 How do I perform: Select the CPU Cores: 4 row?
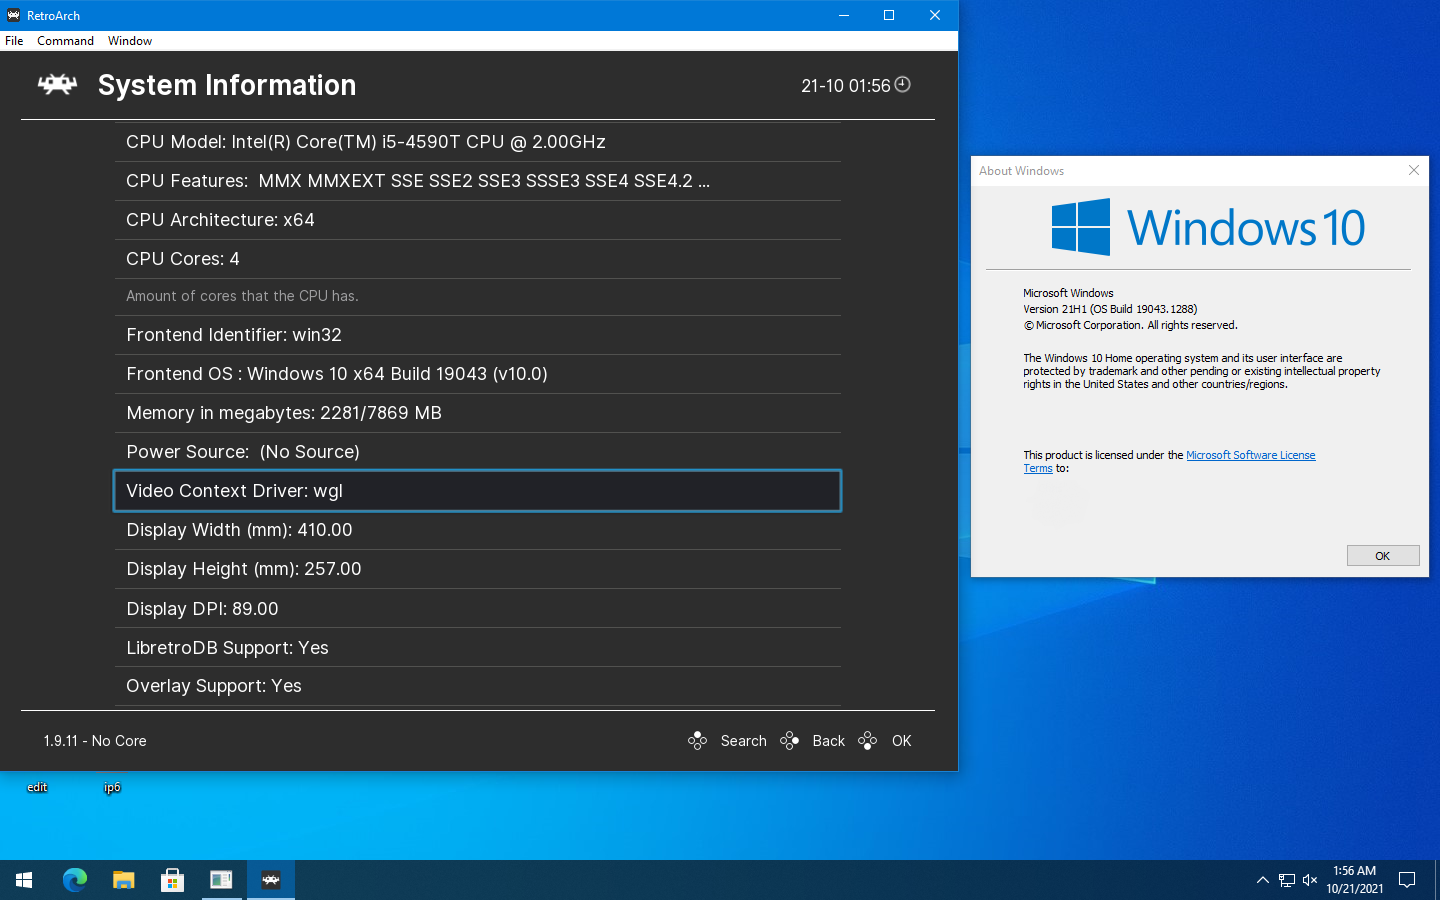coord(478,259)
